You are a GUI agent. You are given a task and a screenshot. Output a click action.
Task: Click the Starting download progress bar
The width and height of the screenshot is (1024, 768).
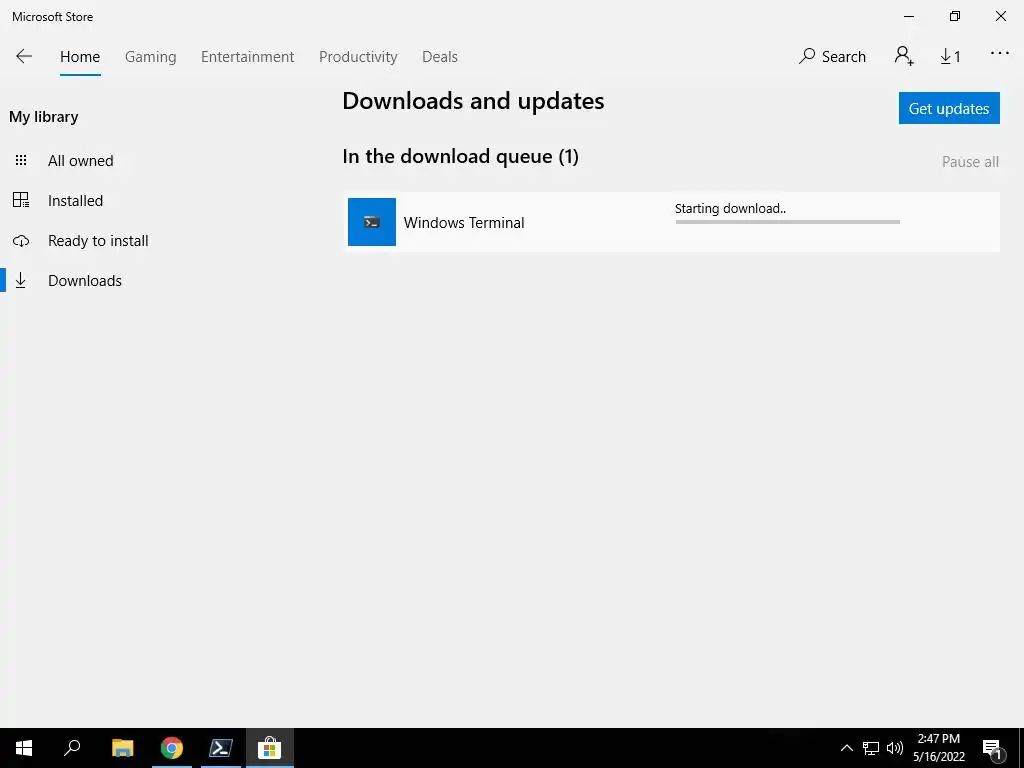788,222
